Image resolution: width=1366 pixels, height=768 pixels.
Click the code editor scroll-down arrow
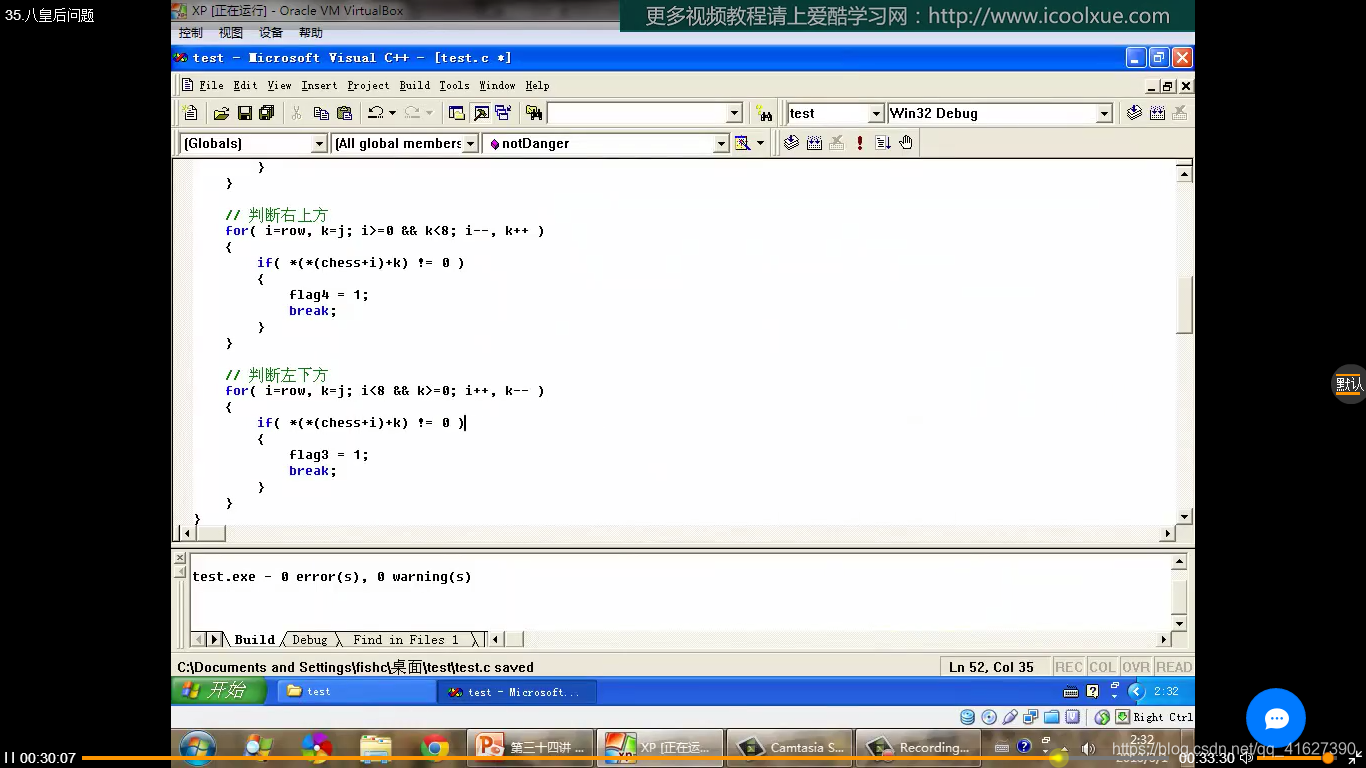coord(1185,517)
